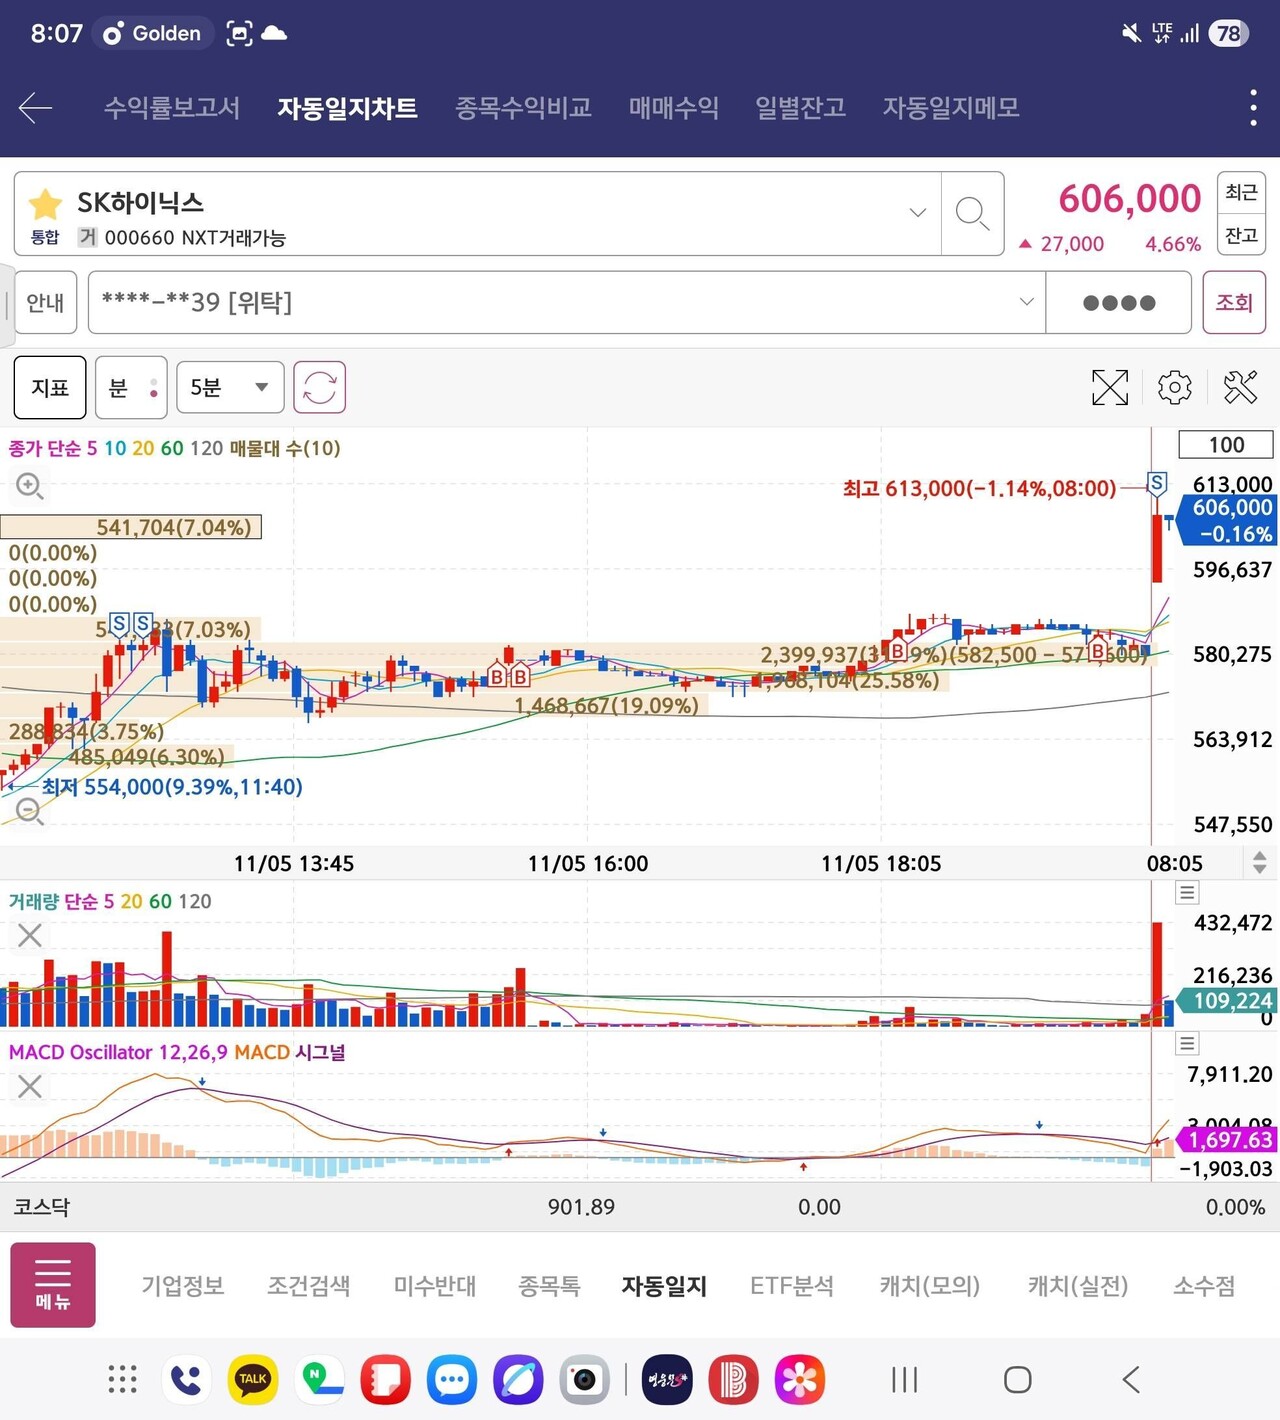The width and height of the screenshot is (1280, 1420).
Task: Expand the chart to fullscreen
Action: pyautogui.click(x=1110, y=387)
